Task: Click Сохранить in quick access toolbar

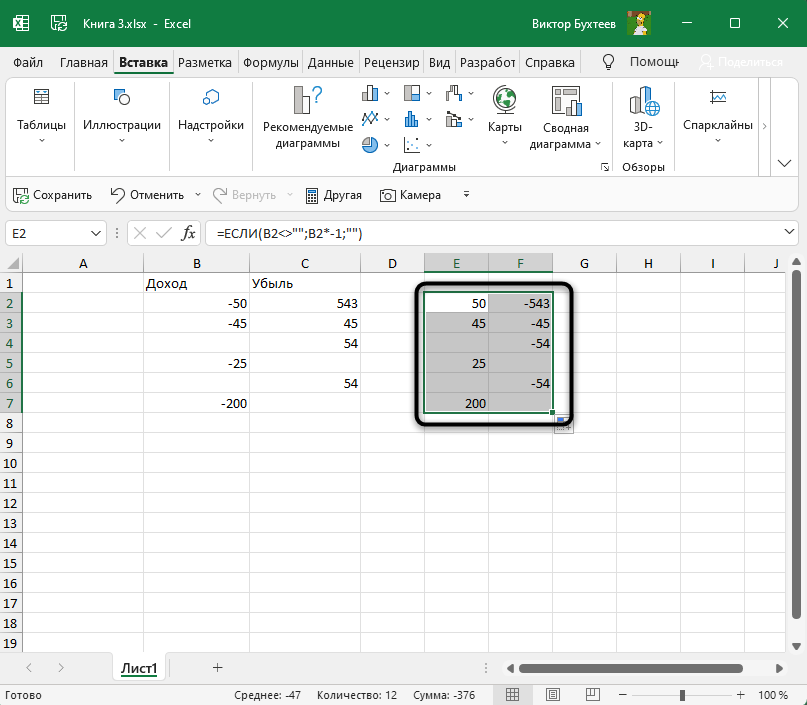Action: [x=52, y=195]
